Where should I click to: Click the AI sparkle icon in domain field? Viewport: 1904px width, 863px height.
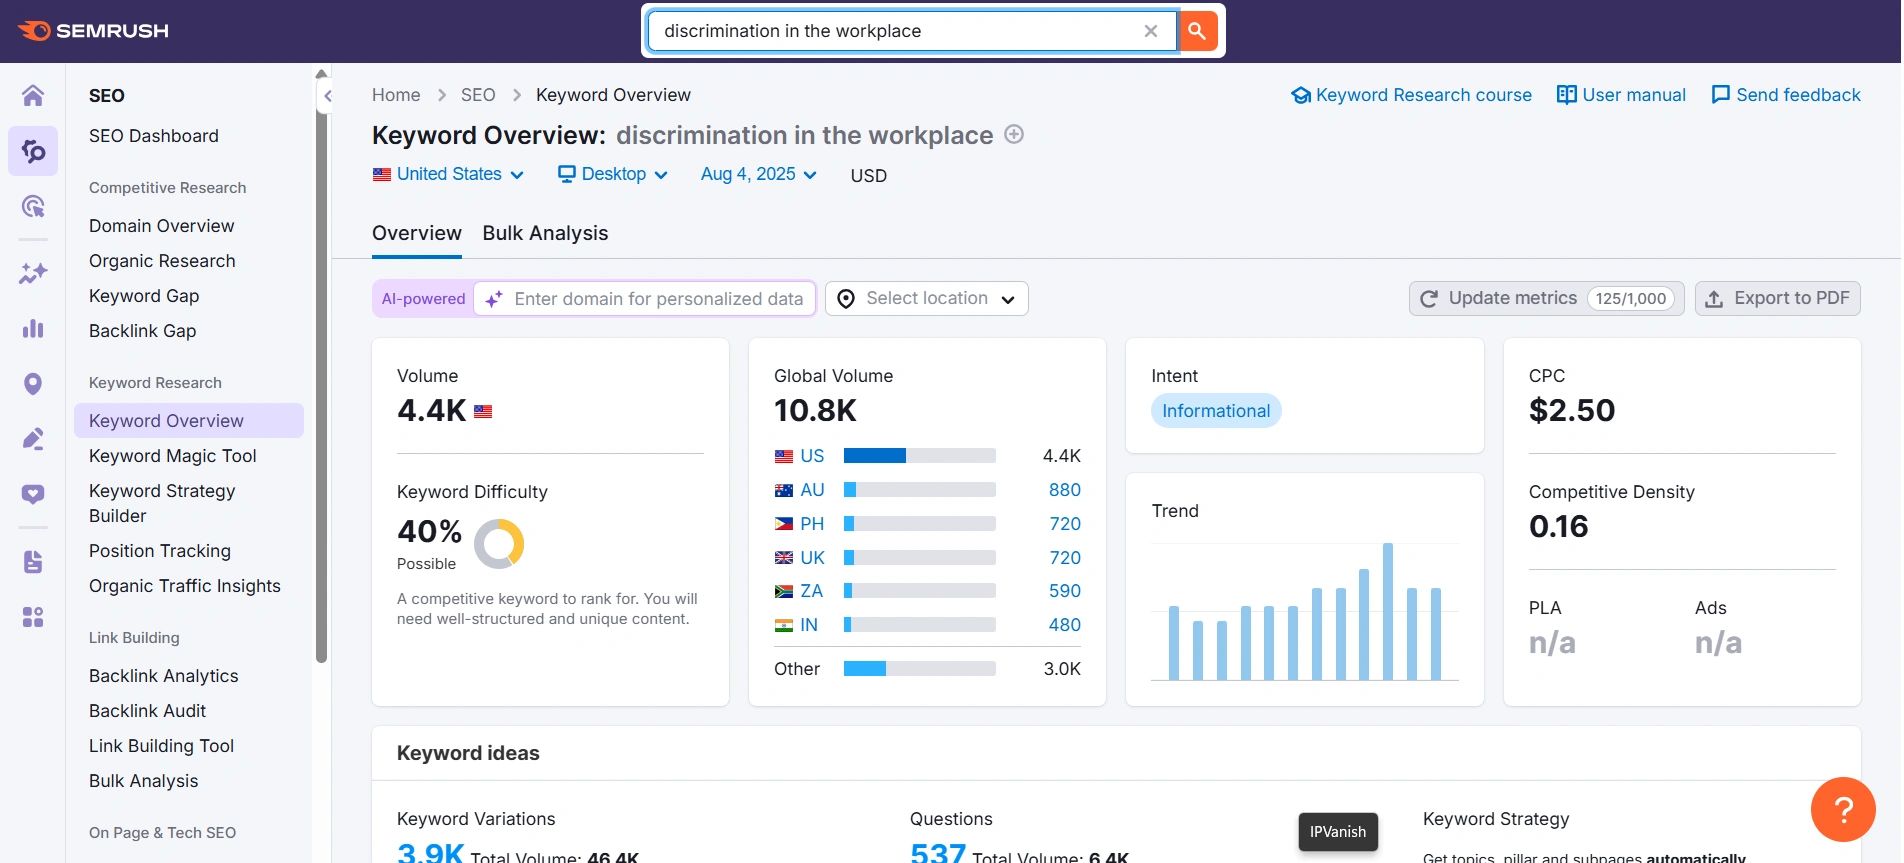493,299
